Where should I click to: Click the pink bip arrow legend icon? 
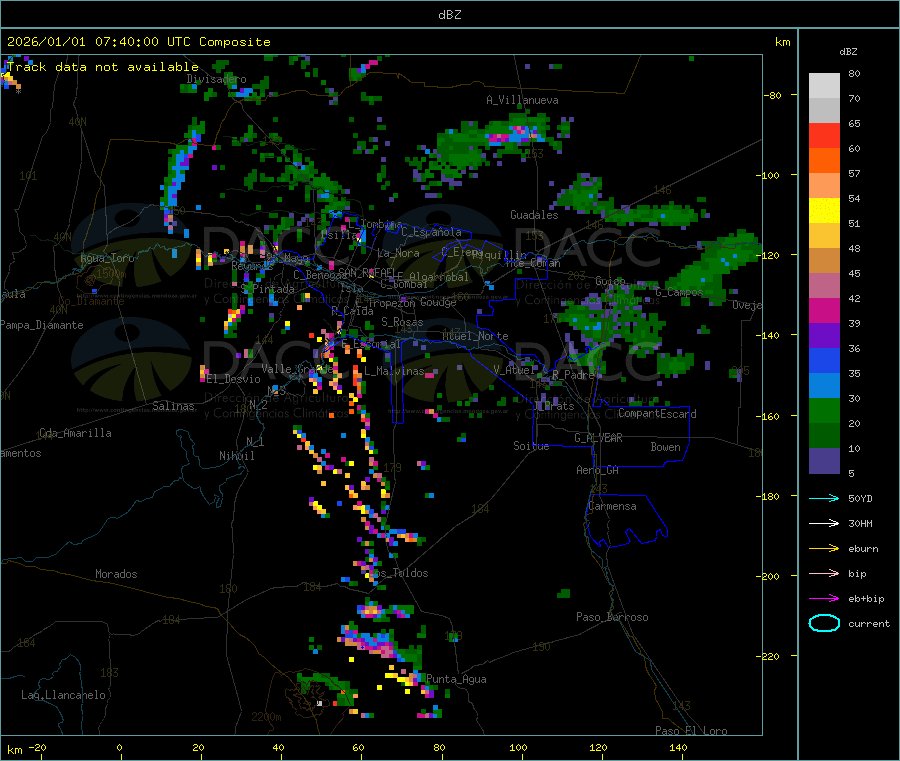tap(824, 573)
